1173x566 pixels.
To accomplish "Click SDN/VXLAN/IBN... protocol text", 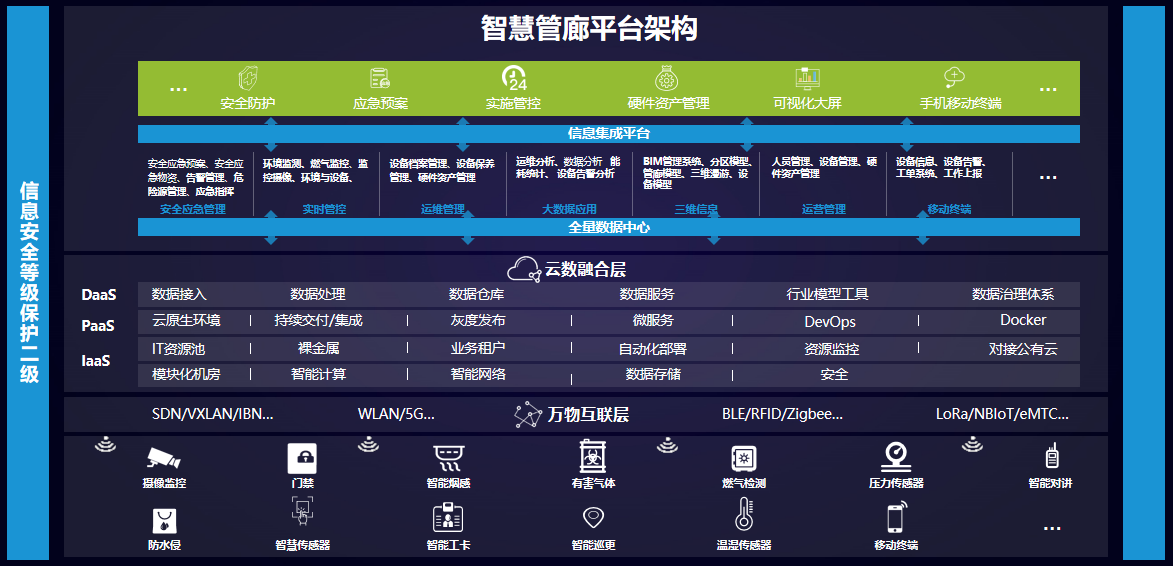I will click(213, 413).
